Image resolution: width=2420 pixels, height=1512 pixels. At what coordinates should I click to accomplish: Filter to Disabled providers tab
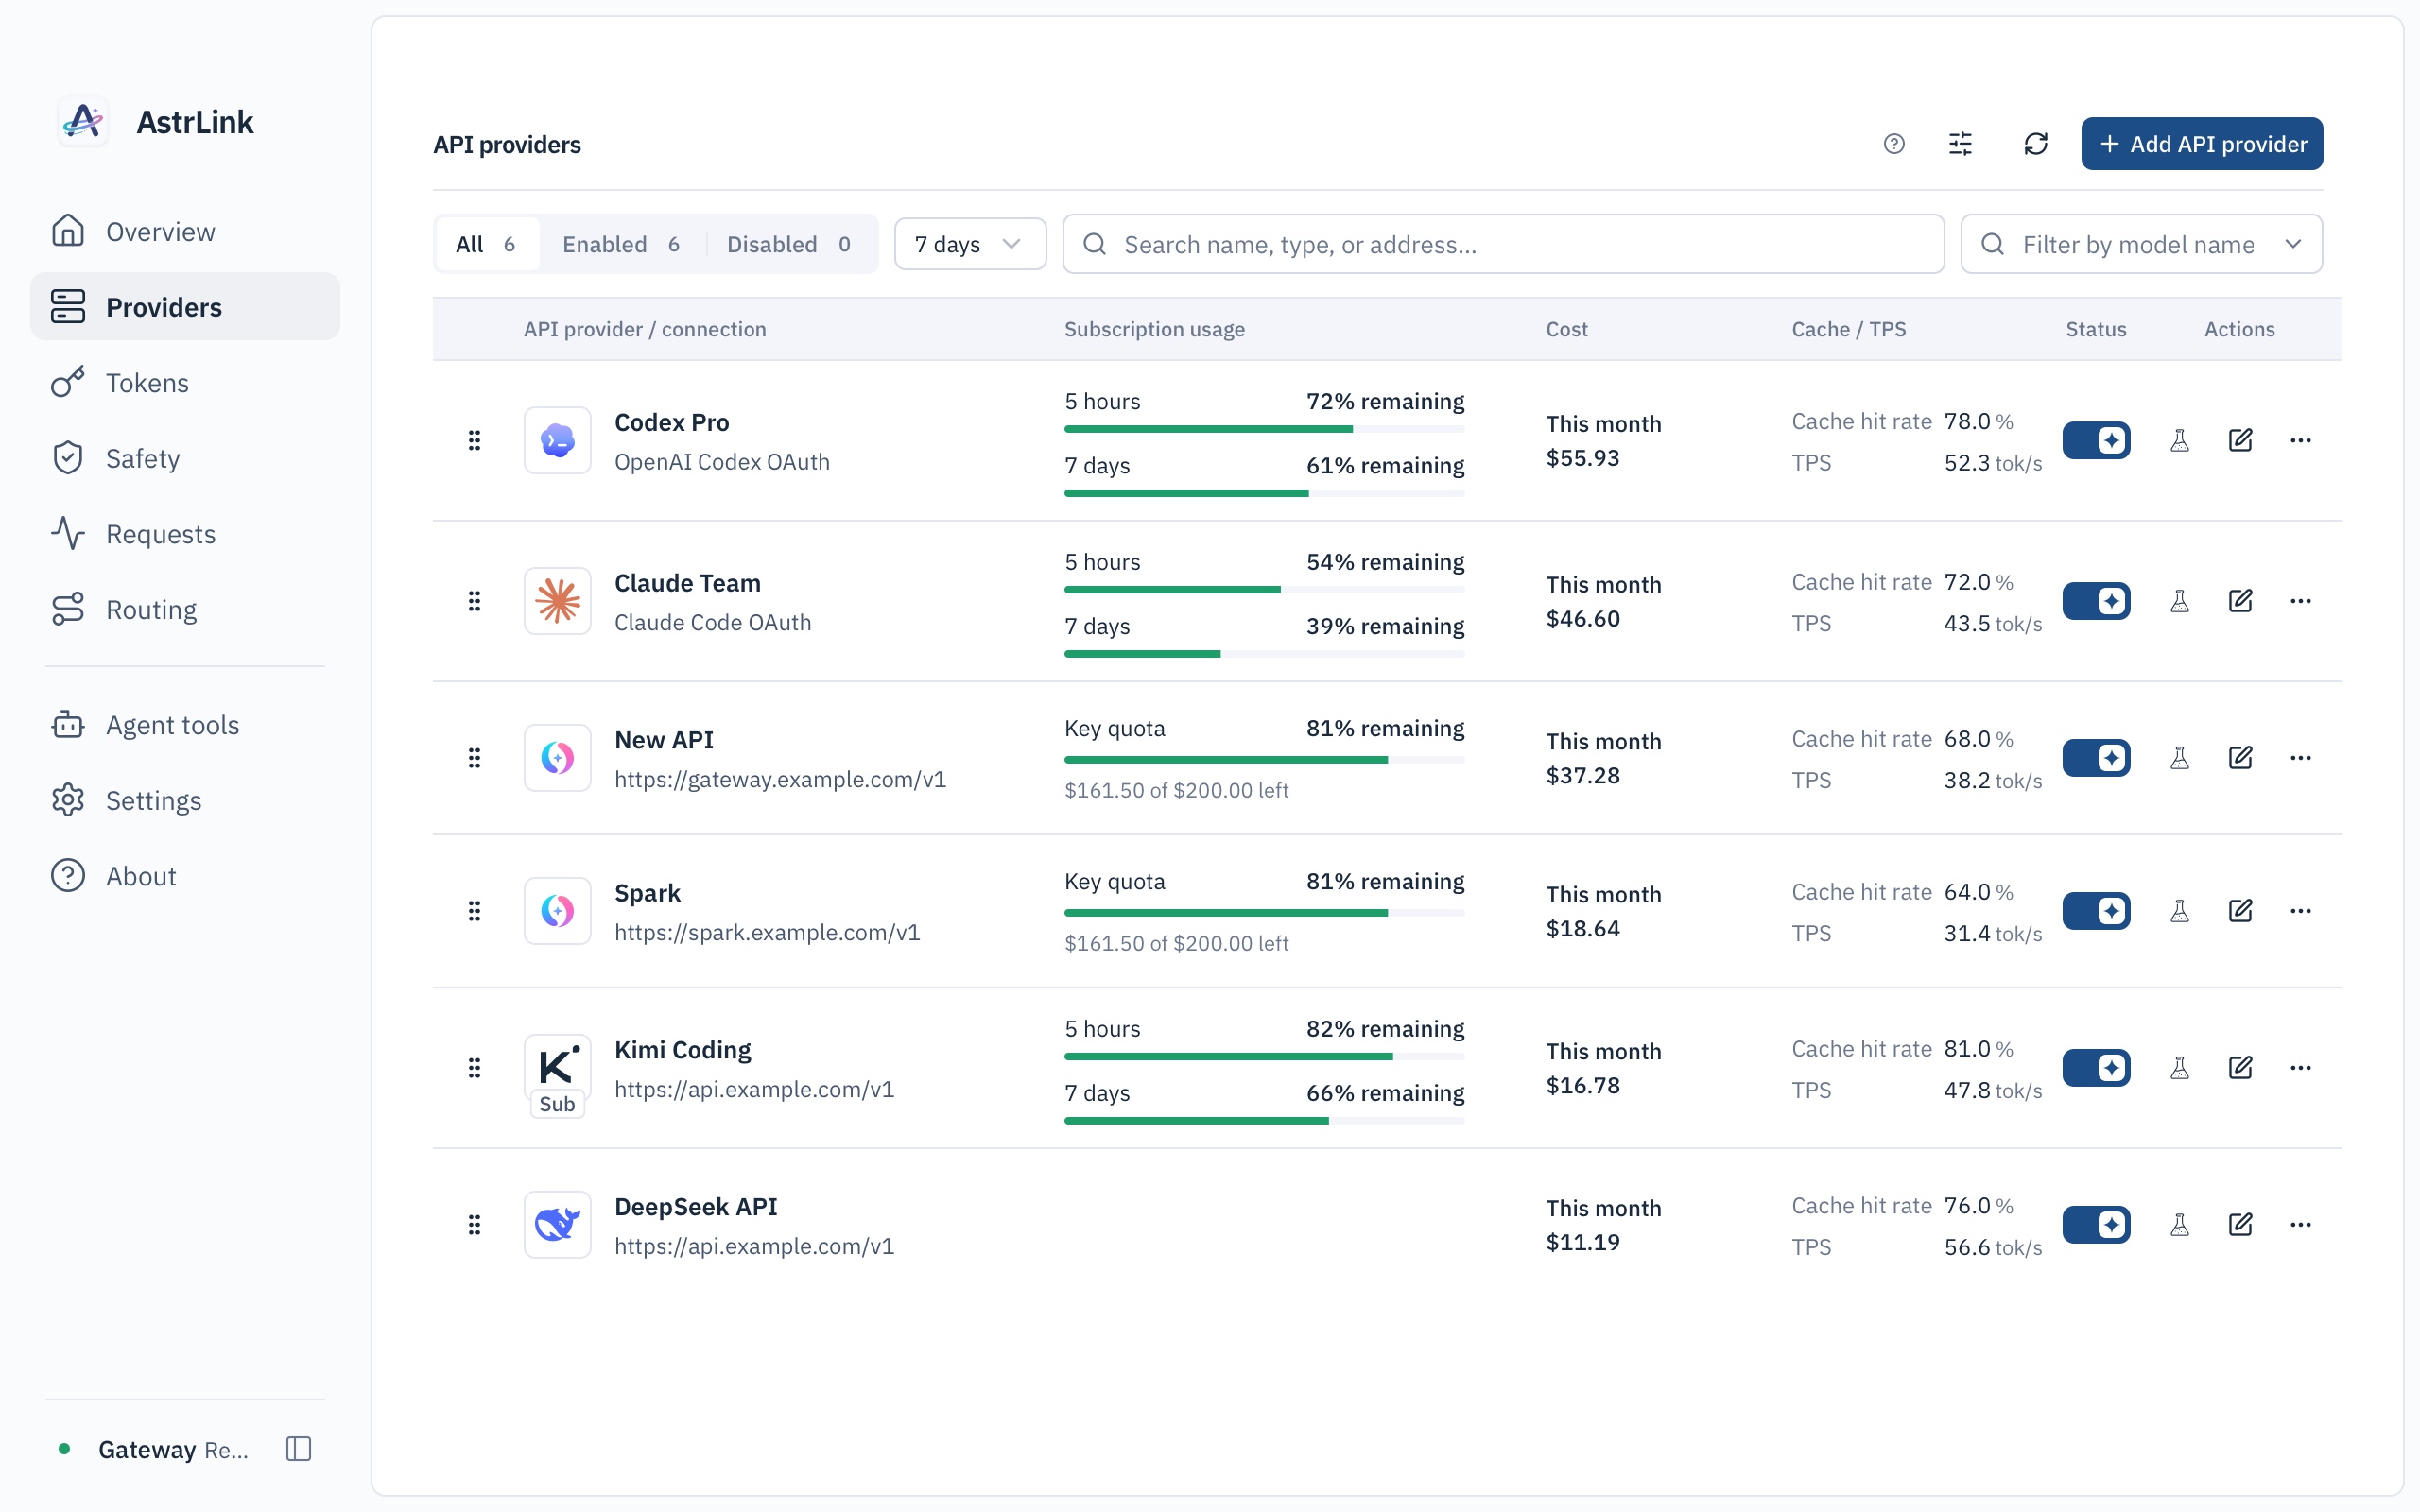[790, 244]
